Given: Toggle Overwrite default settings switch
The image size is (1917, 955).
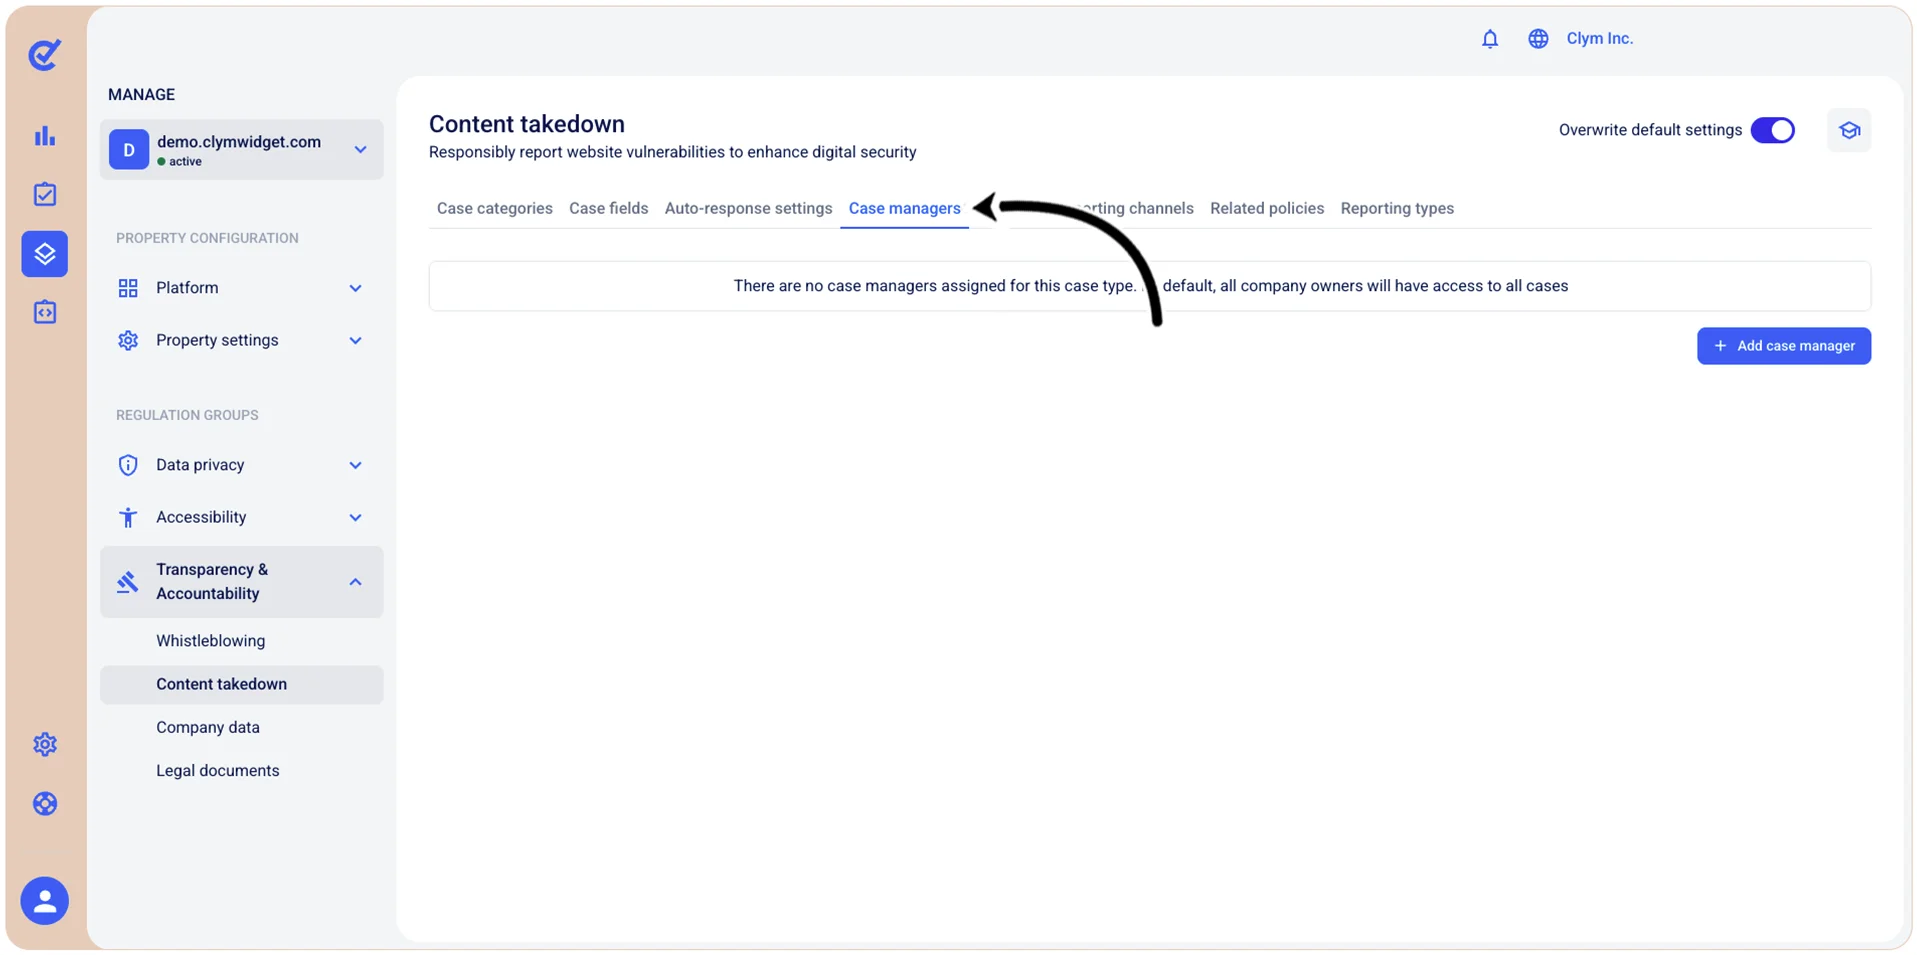Looking at the screenshot, I should [x=1773, y=130].
